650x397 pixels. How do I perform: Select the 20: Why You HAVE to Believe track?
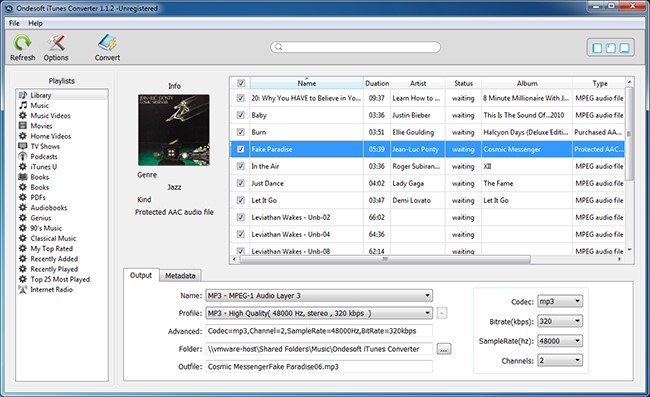(427, 98)
